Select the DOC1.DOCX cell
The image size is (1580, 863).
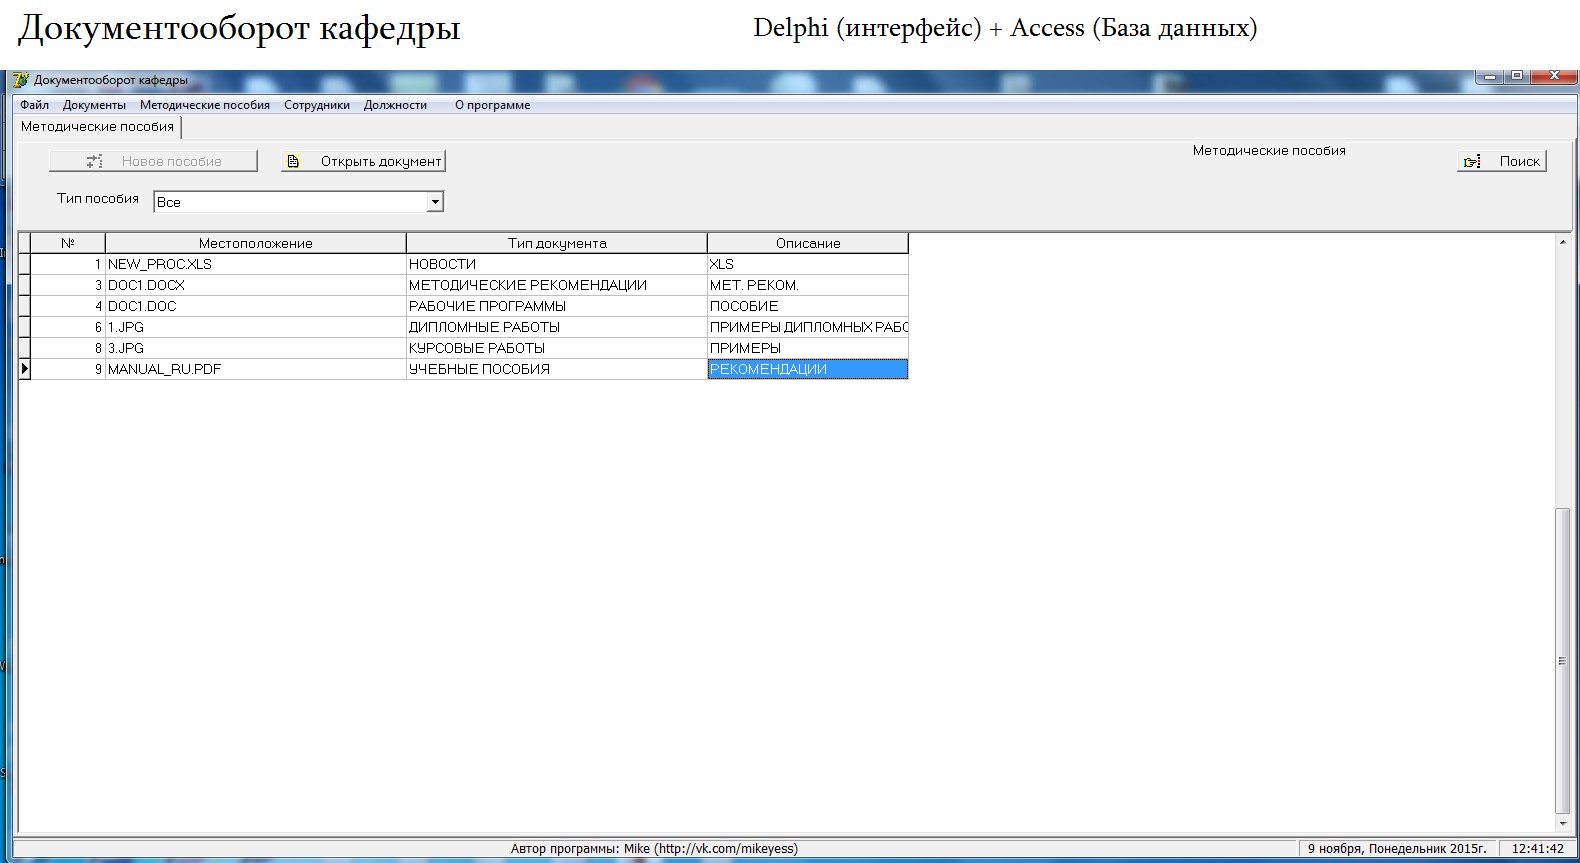pos(256,285)
